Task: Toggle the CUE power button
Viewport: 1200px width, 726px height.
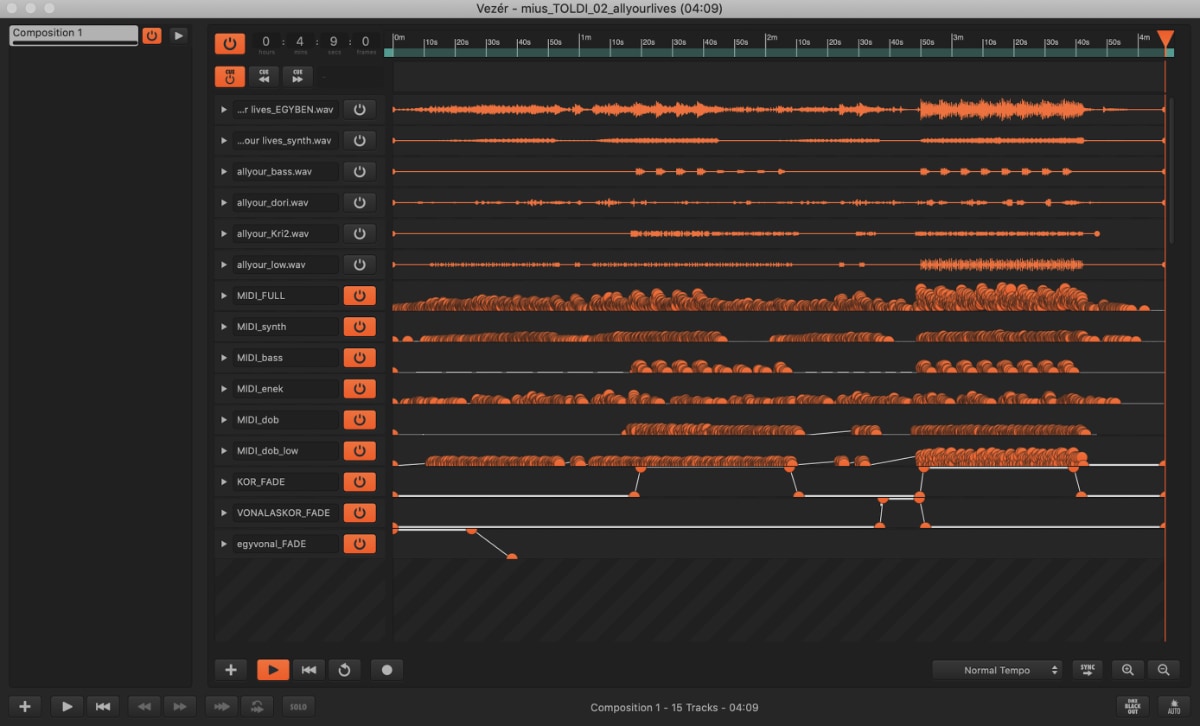Action: pos(230,76)
